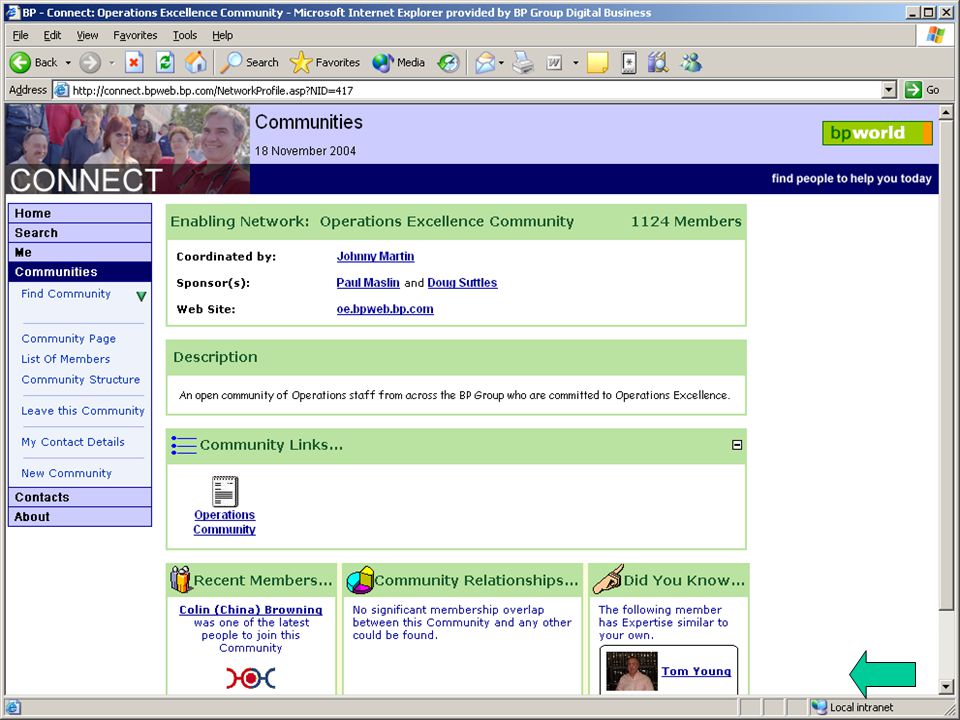Click the red and blue network logo

[250, 678]
